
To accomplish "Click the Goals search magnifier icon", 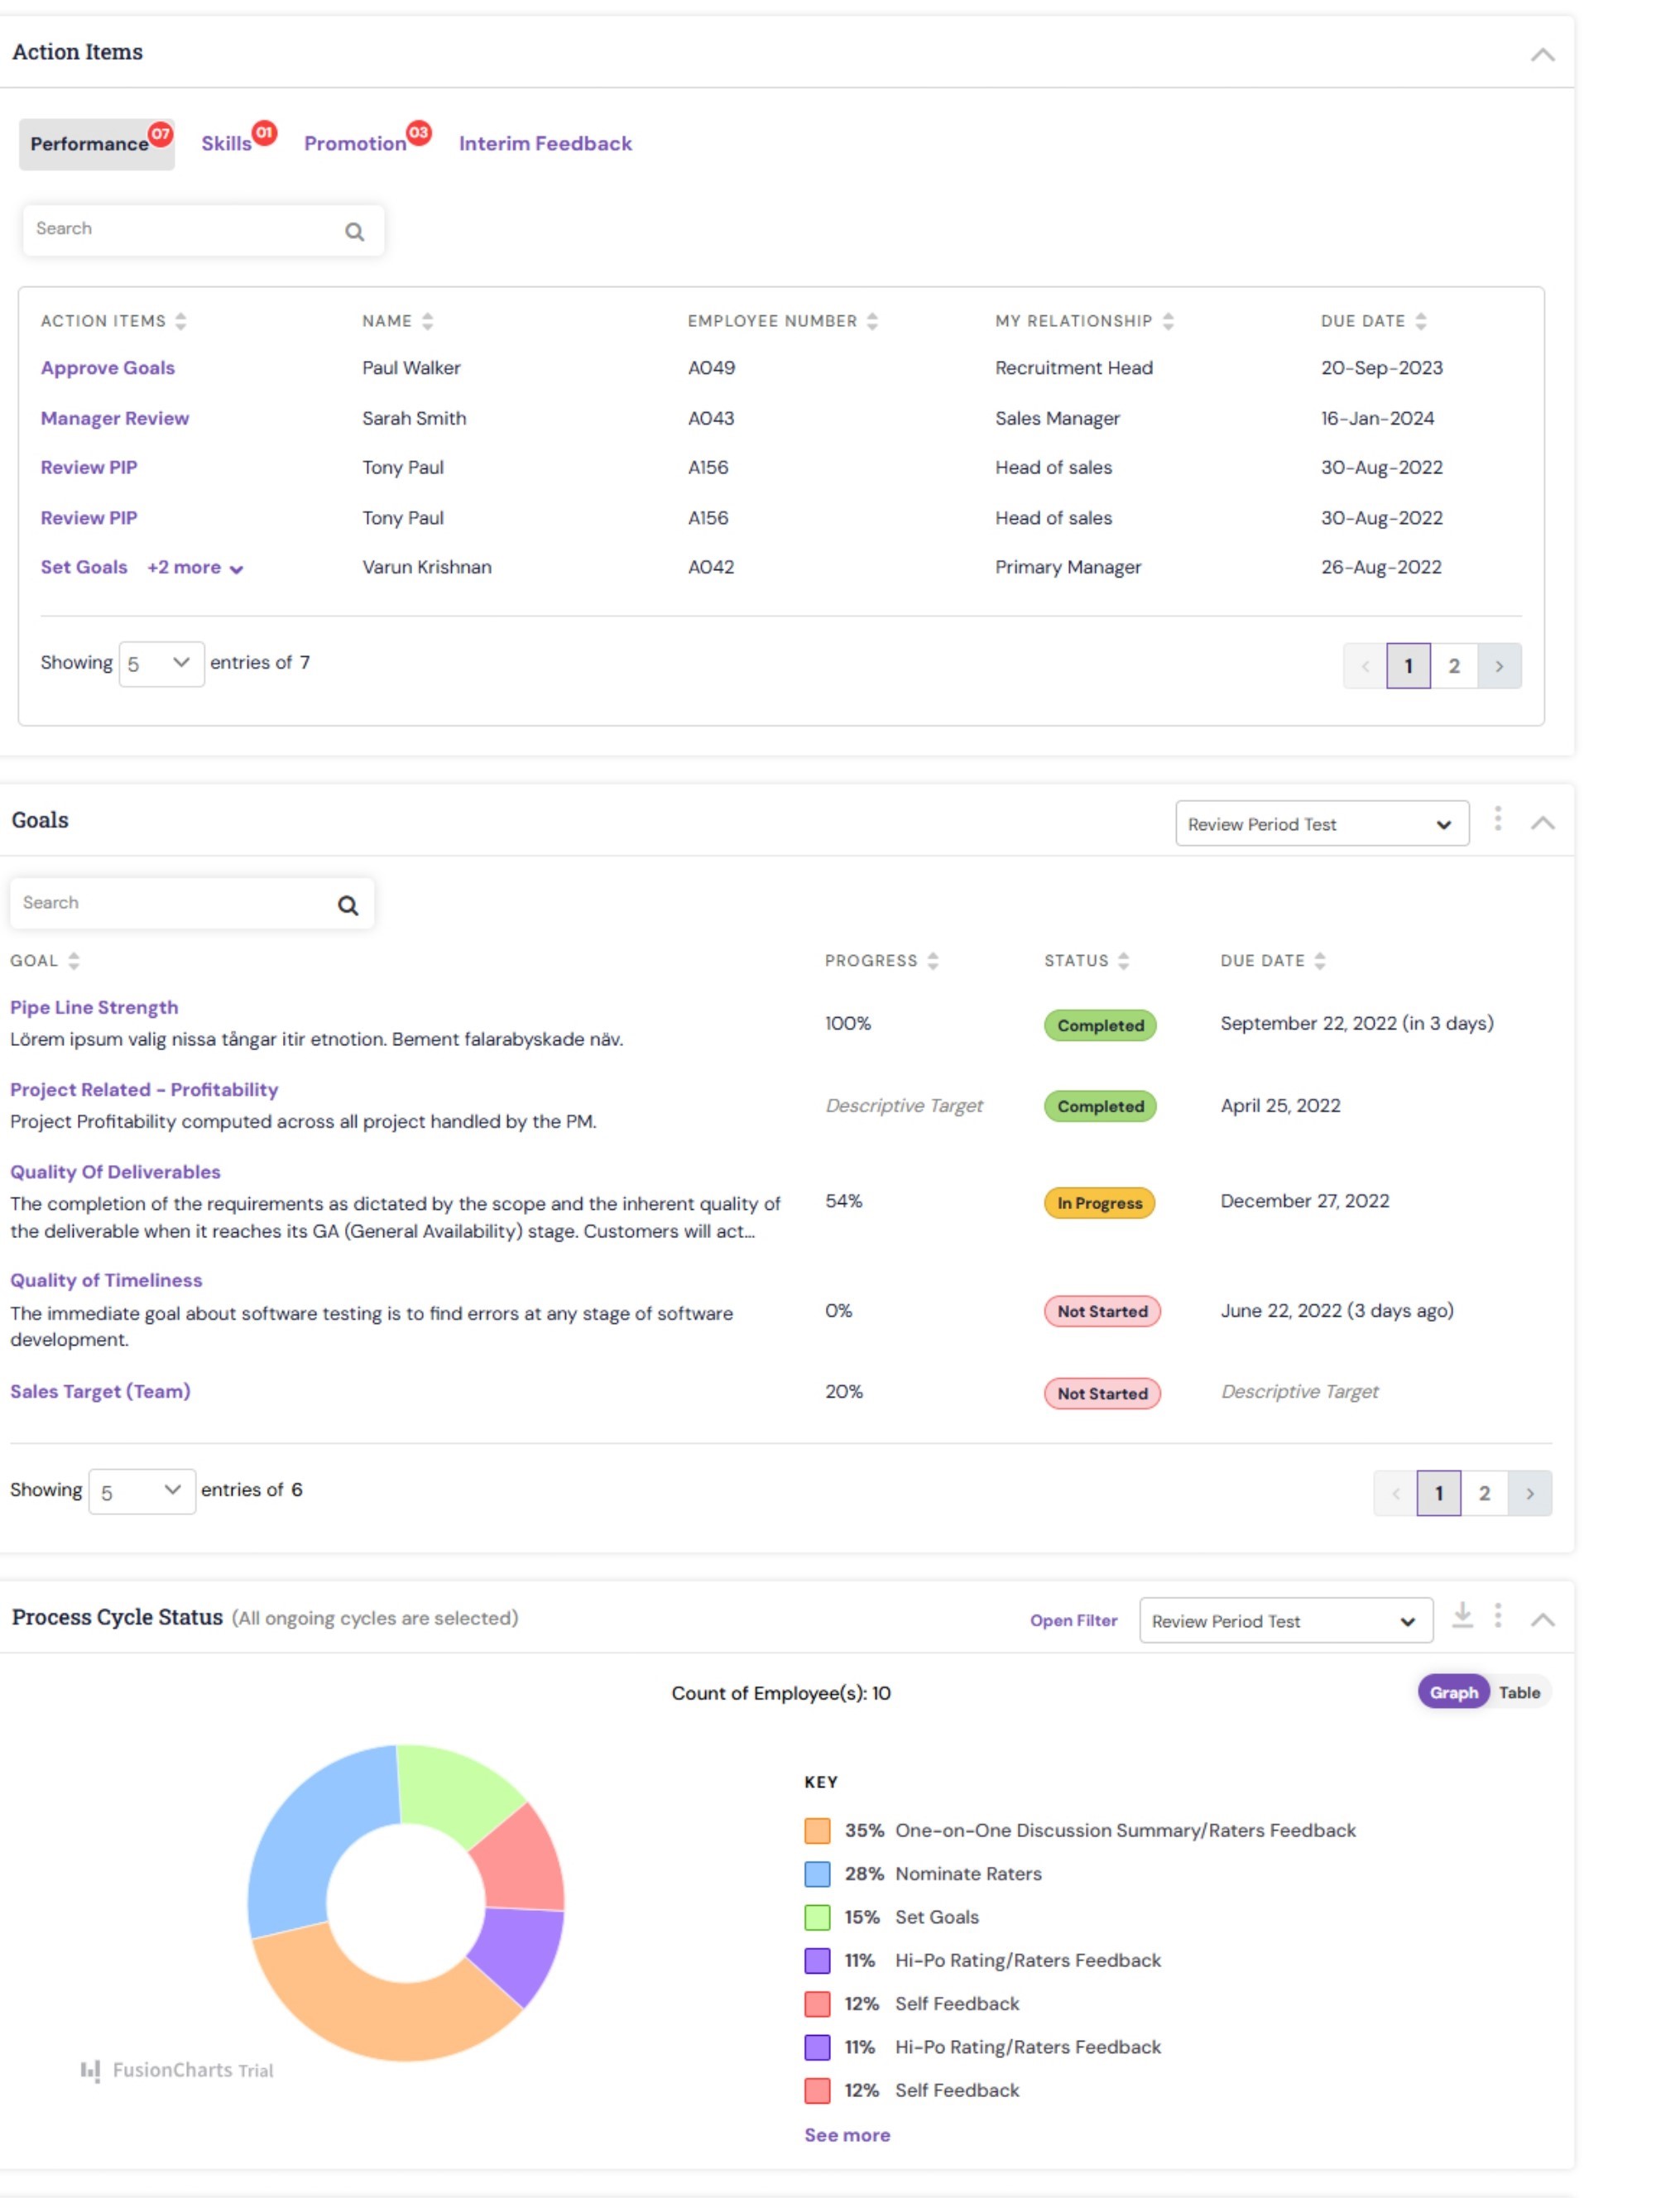I will pyautogui.click(x=347, y=905).
